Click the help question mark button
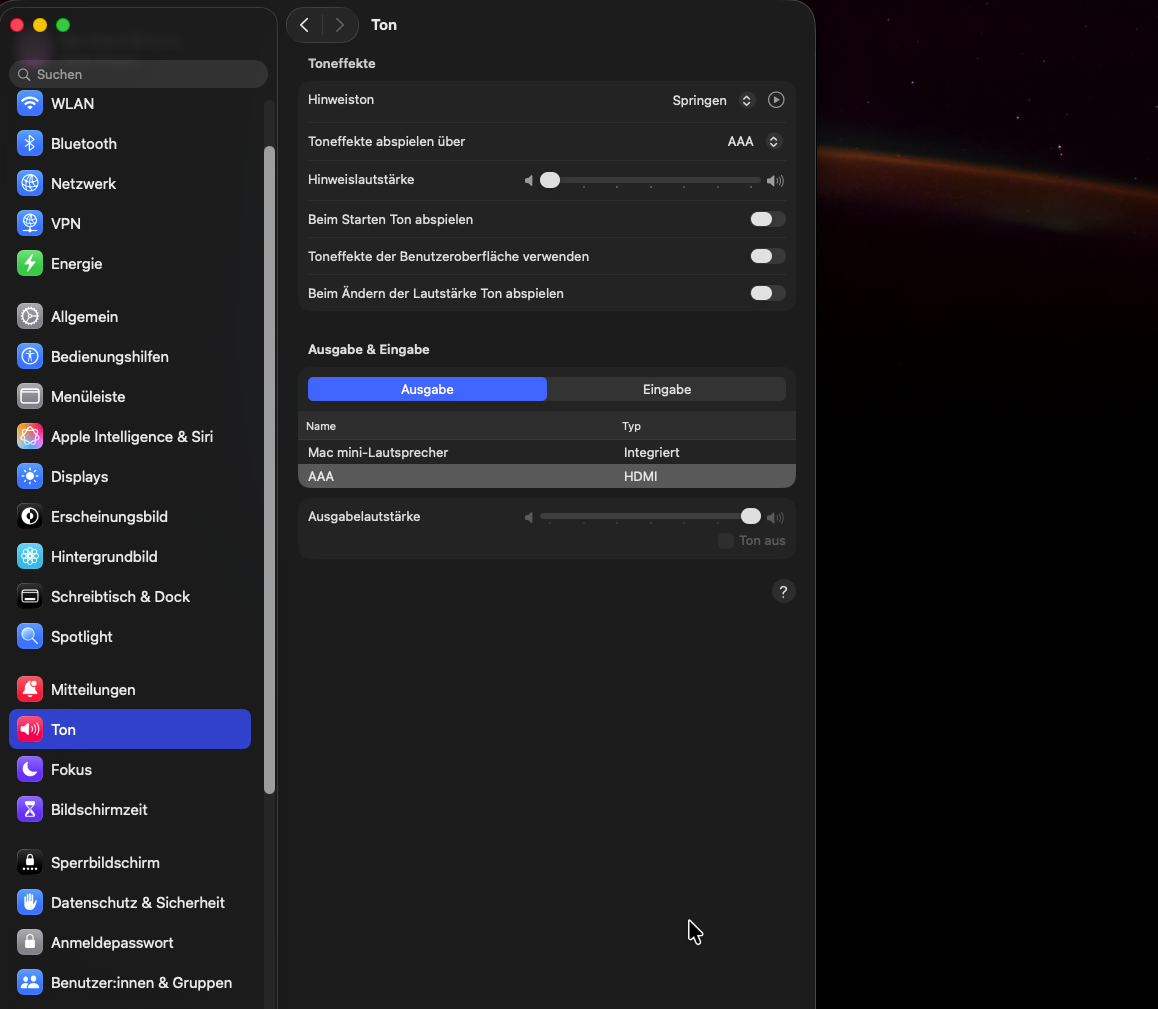Screen dimensions: 1158x1009 (783, 592)
